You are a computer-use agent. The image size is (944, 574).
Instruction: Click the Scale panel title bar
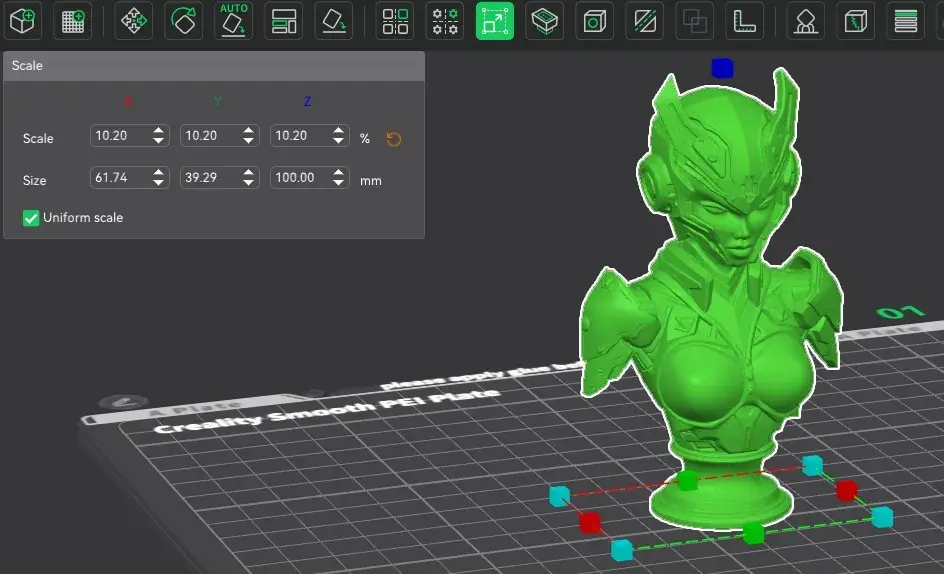[x=214, y=66]
